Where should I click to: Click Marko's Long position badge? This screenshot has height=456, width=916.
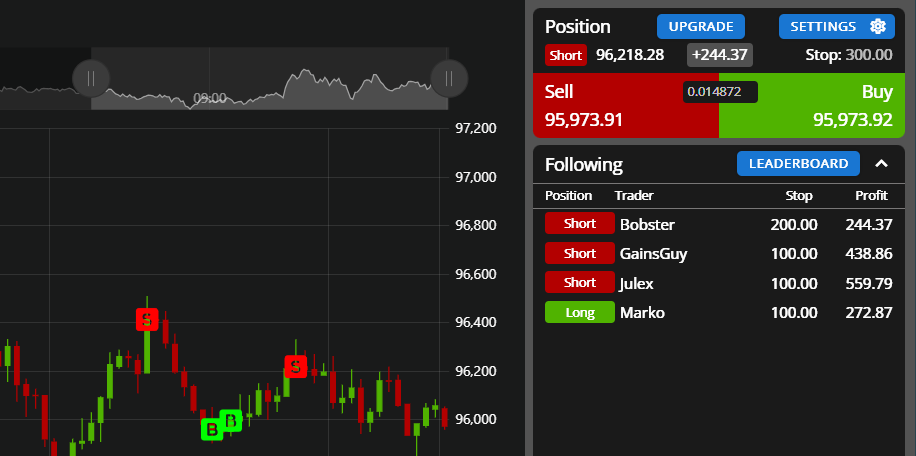[x=580, y=312]
